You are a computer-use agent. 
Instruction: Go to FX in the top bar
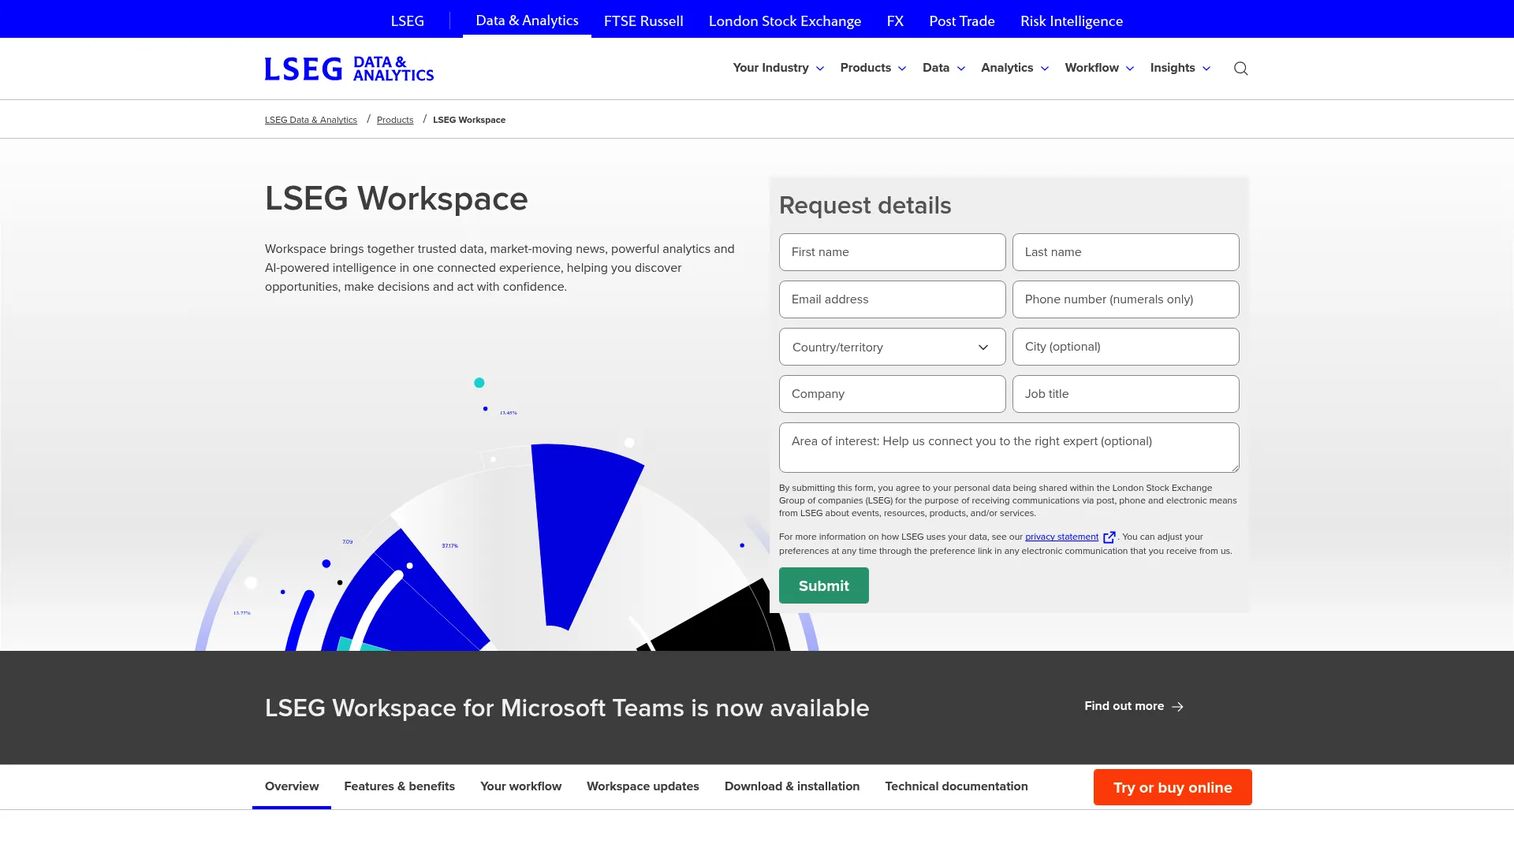point(895,21)
